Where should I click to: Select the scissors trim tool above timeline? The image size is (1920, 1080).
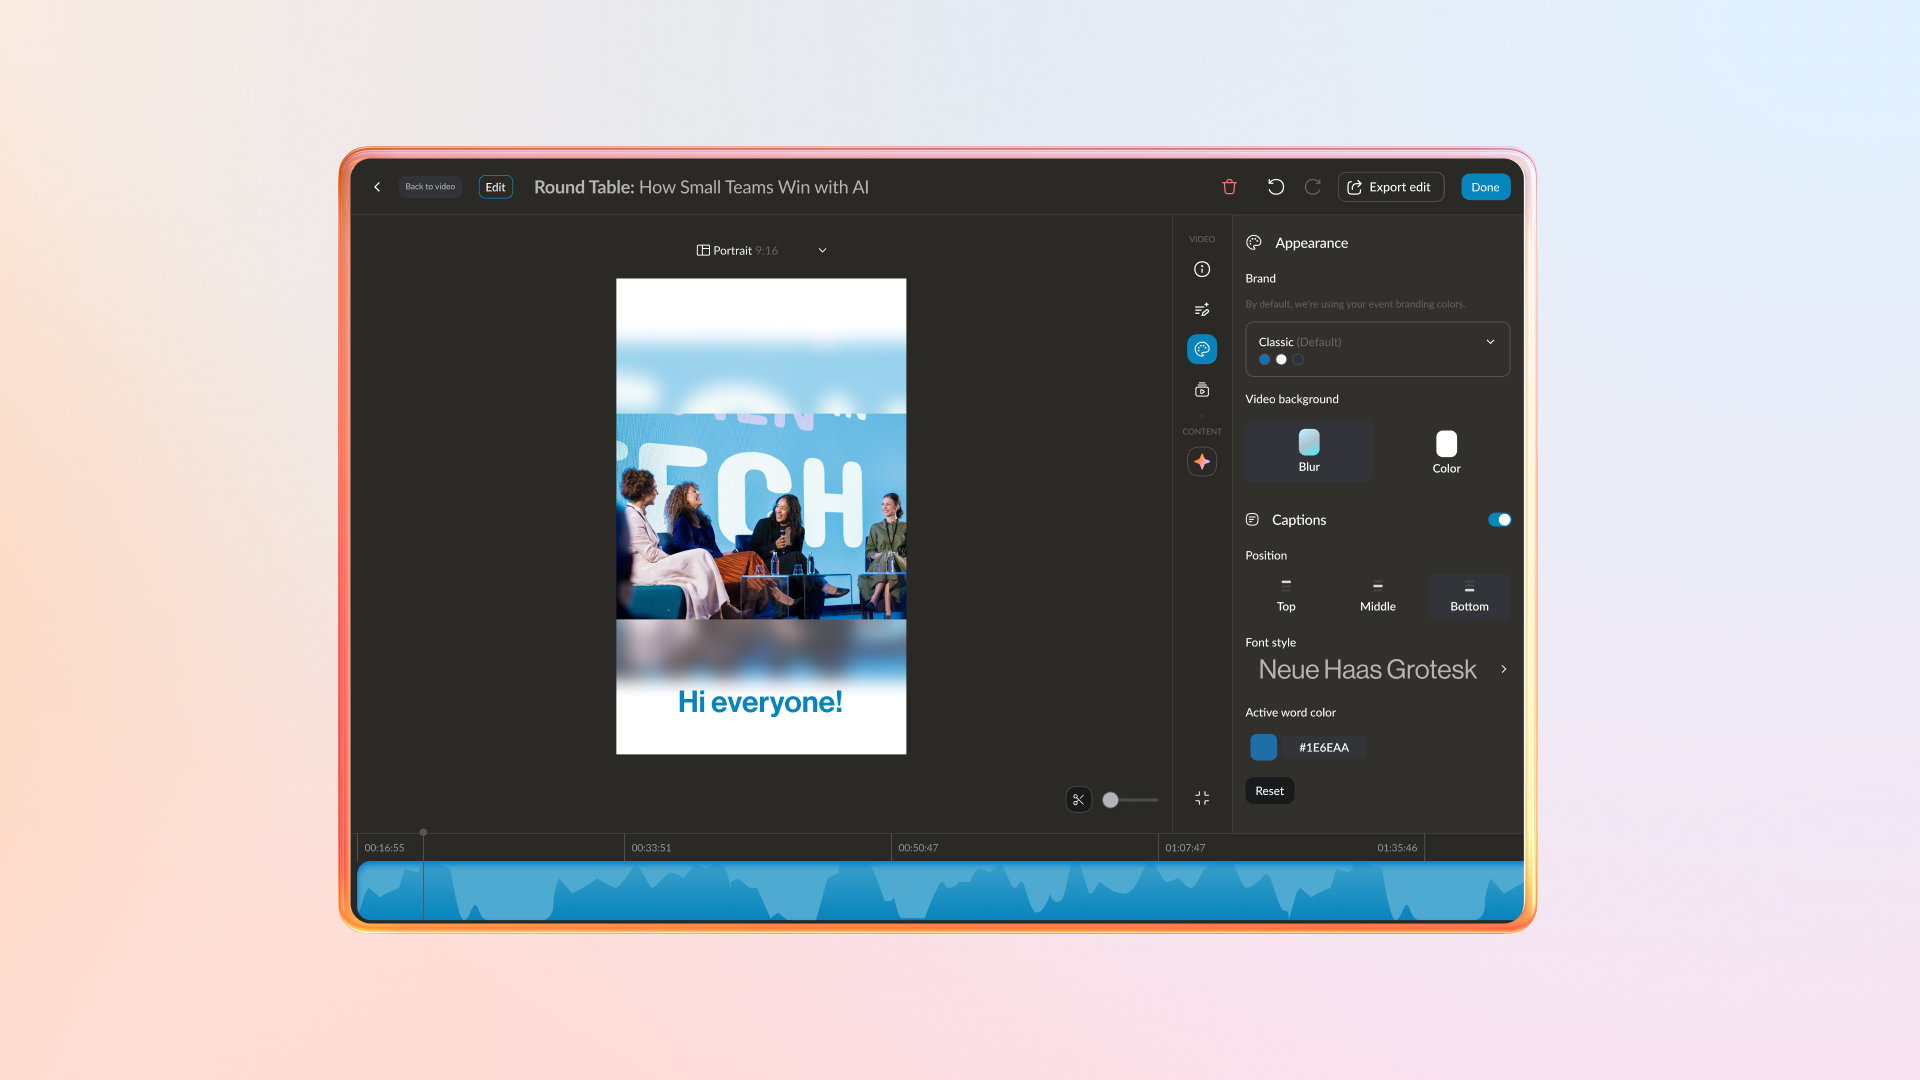click(1078, 800)
